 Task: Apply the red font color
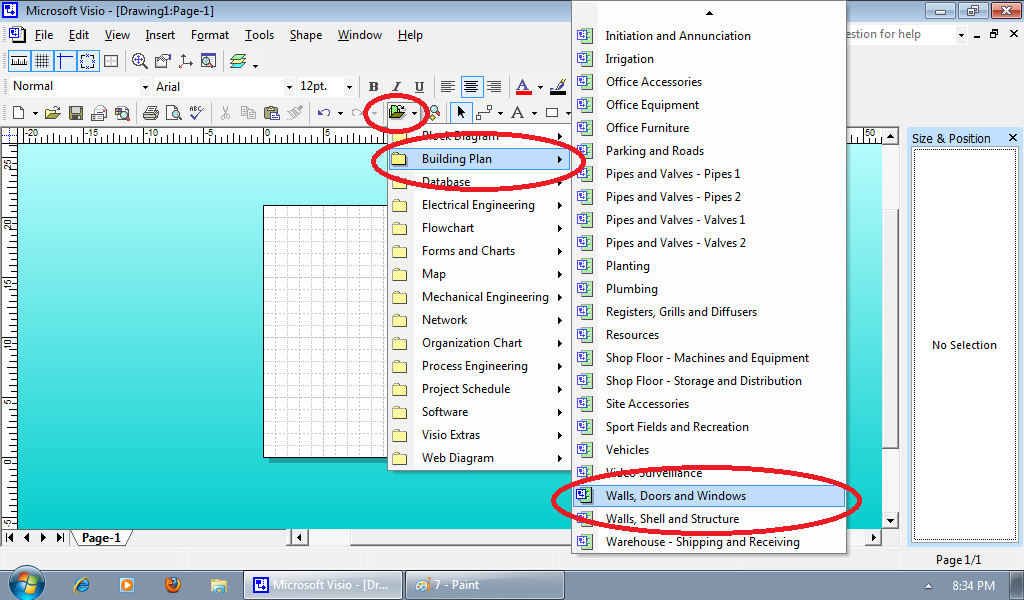coord(523,87)
